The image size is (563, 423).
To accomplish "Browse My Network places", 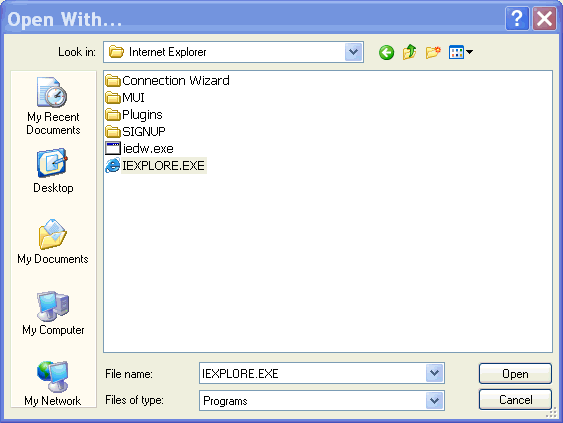I will (x=52, y=384).
